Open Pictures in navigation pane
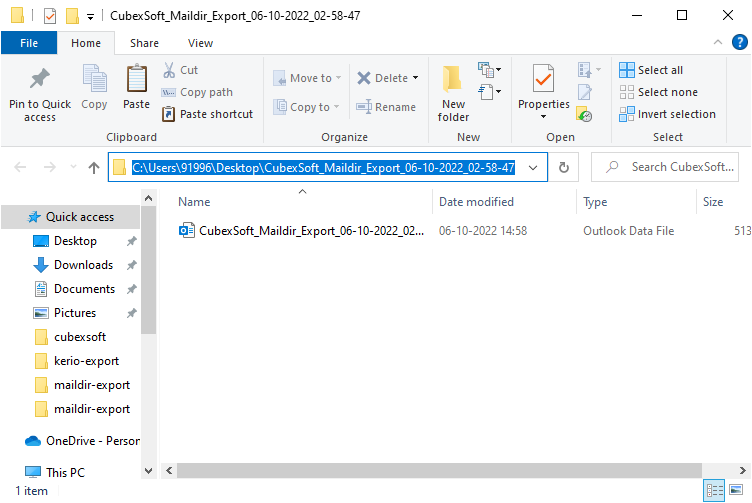The image size is (752, 503). pyautogui.click(x=75, y=313)
